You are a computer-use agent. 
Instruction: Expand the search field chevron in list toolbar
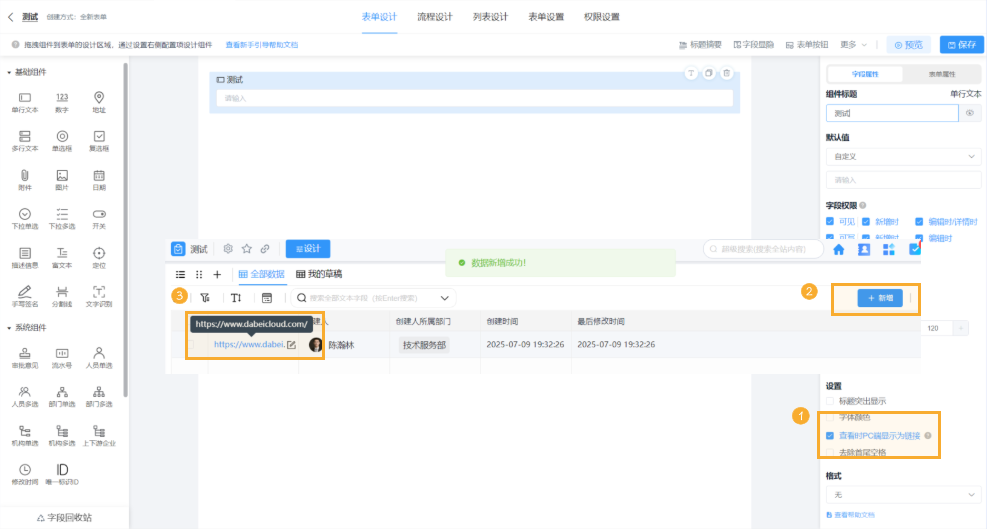pos(444,298)
